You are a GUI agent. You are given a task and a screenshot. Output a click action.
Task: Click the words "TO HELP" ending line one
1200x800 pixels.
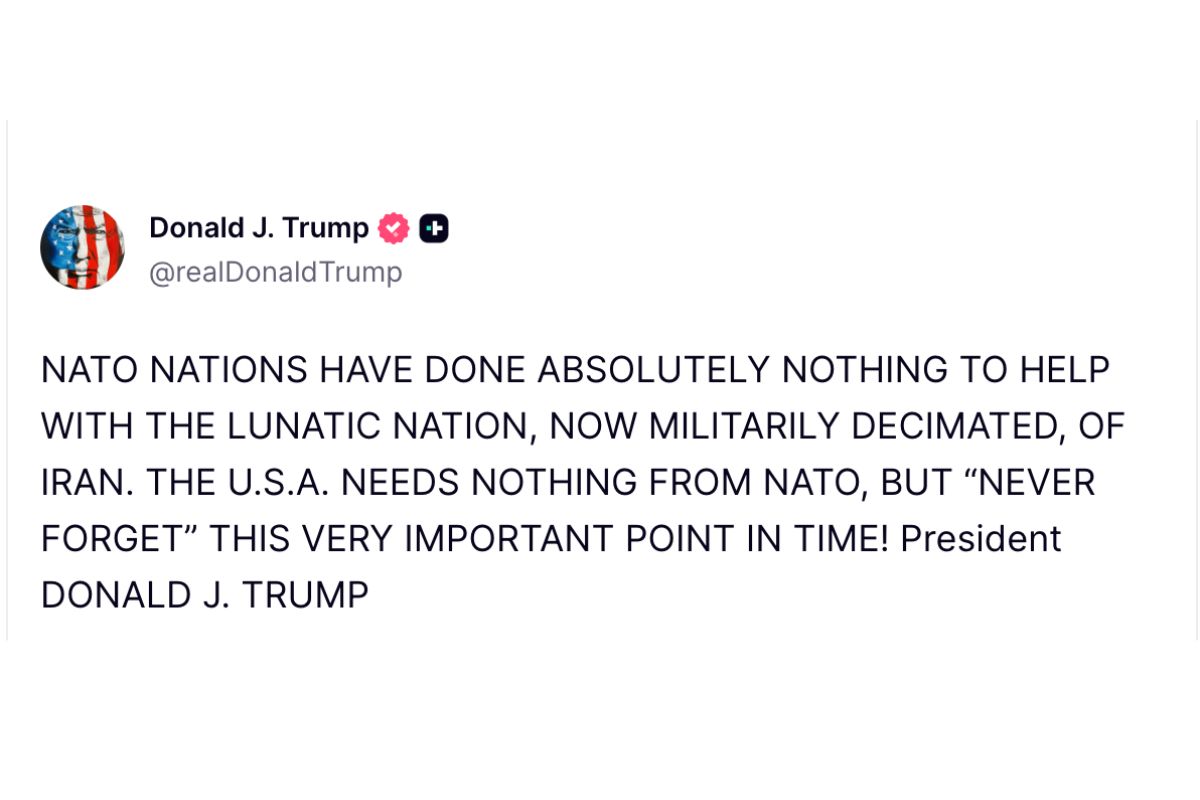[x=1037, y=370]
